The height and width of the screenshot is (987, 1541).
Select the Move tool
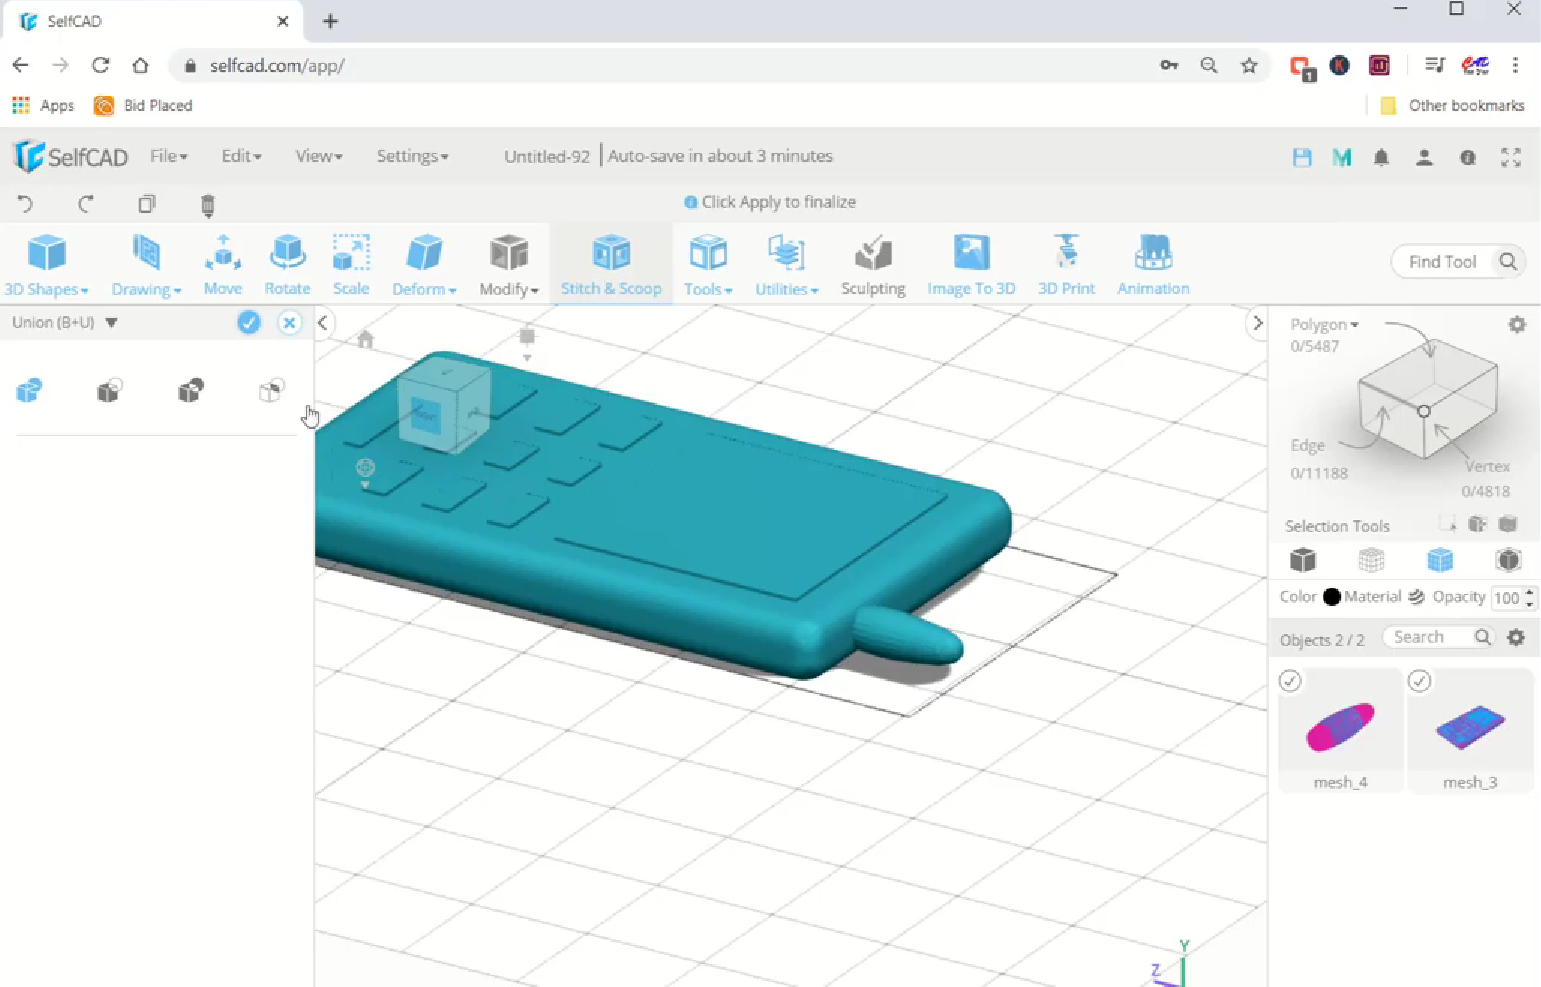tap(223, 265)
